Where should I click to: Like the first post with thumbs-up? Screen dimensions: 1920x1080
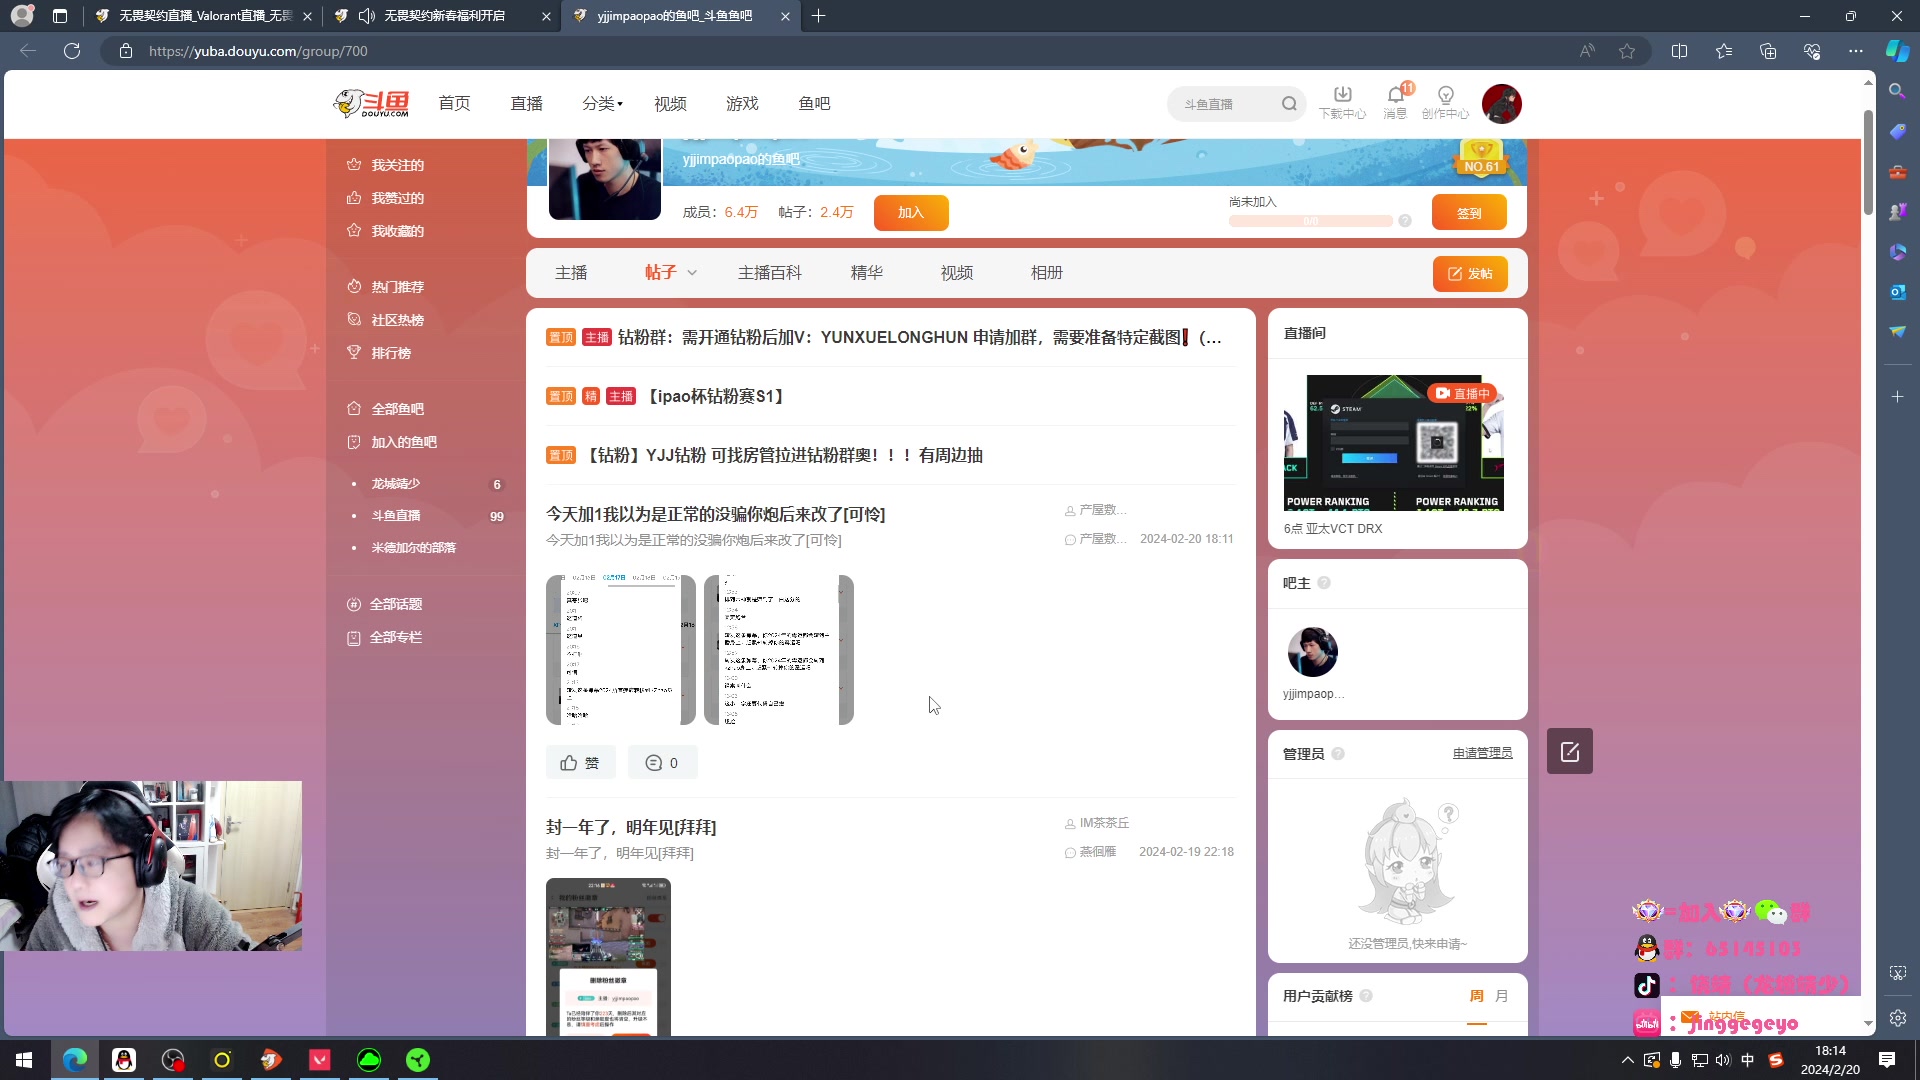tap(580, 763)
